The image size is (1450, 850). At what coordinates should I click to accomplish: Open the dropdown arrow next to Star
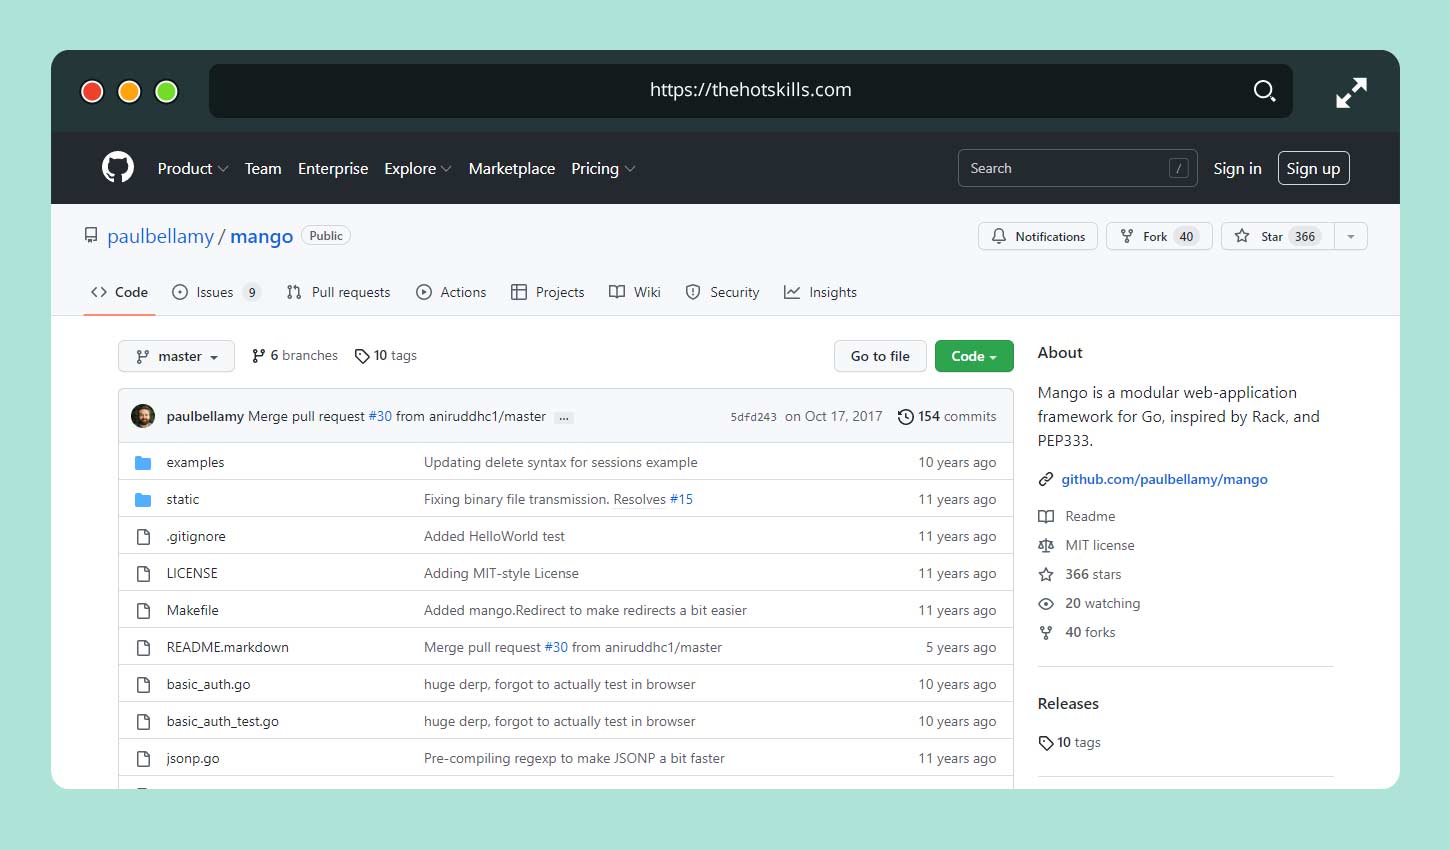click(x=1351, y=236)
